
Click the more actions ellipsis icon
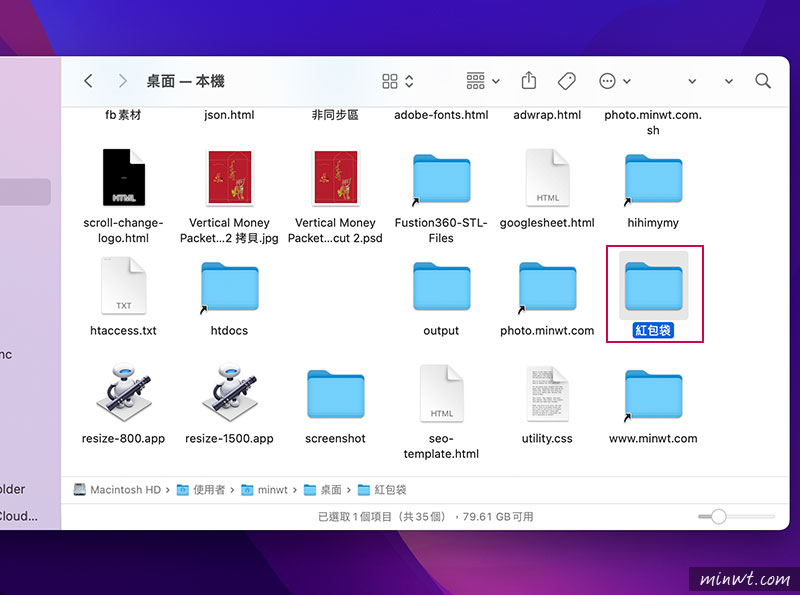coord(608,81)
